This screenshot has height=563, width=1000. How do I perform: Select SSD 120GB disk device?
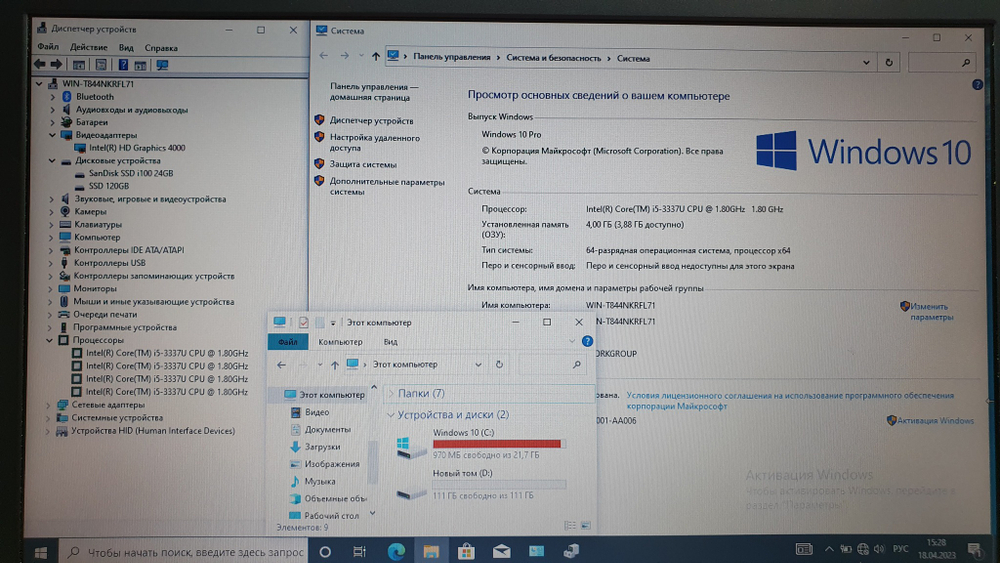pyautogui.click(x=108, y=186)
